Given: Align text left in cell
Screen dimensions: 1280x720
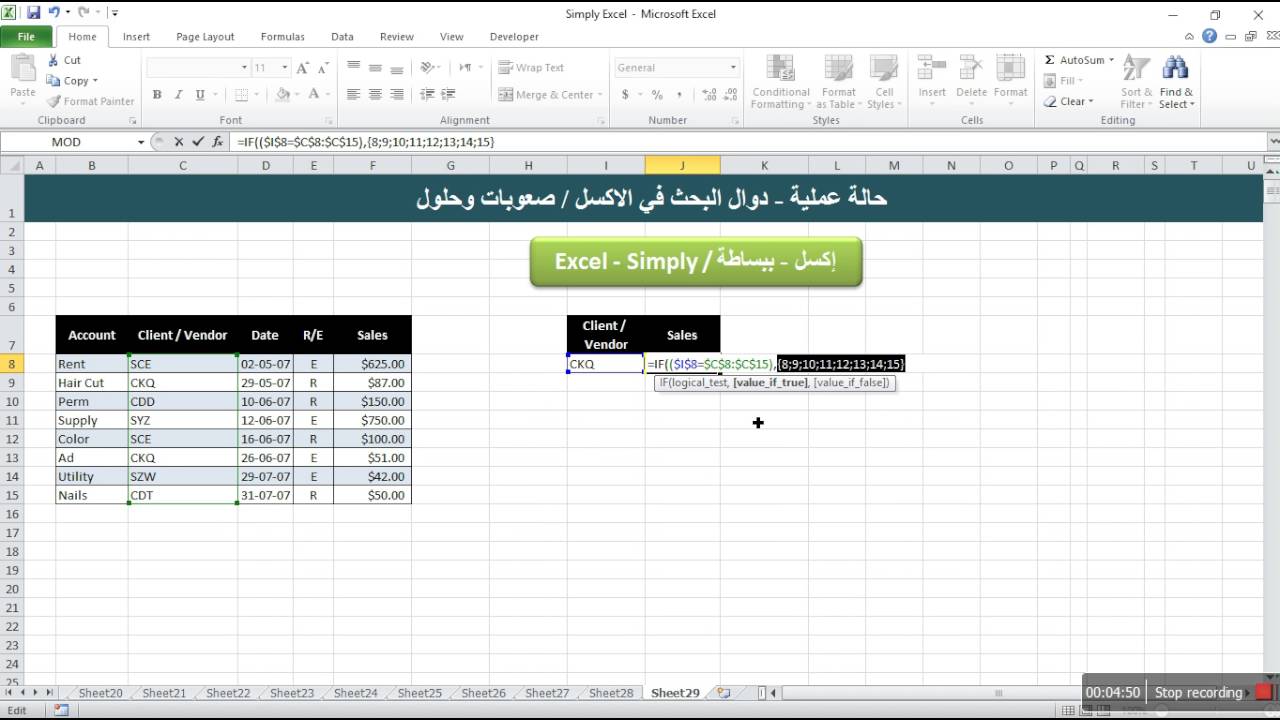Looking at the screenshot, I should (353, 95).
